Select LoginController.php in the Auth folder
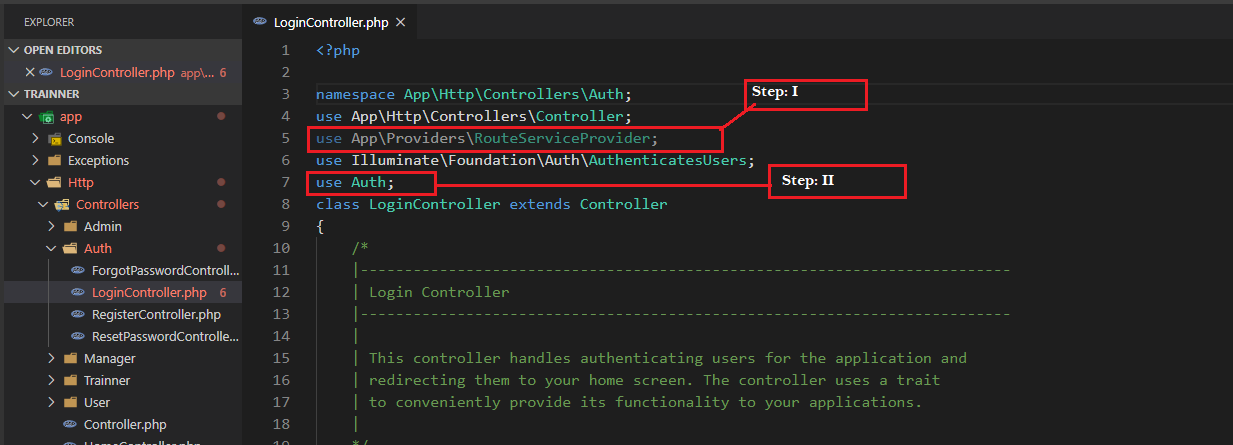Screen dimensions: 1233x445 pyautogui.click(x=149, y=293)
